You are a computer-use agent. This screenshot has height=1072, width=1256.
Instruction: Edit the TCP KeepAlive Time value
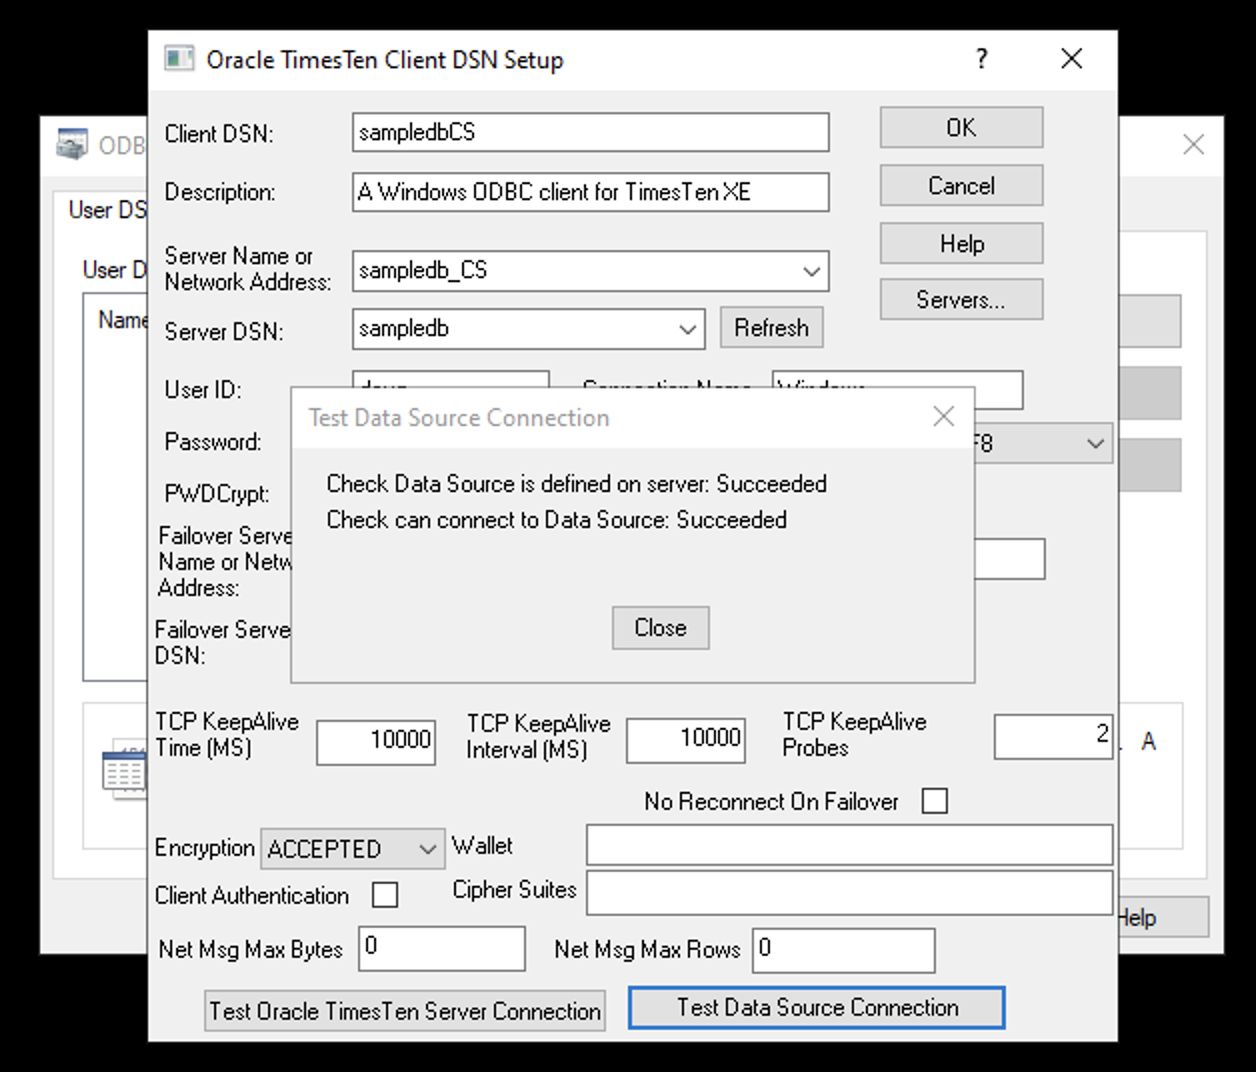point(375,741)
